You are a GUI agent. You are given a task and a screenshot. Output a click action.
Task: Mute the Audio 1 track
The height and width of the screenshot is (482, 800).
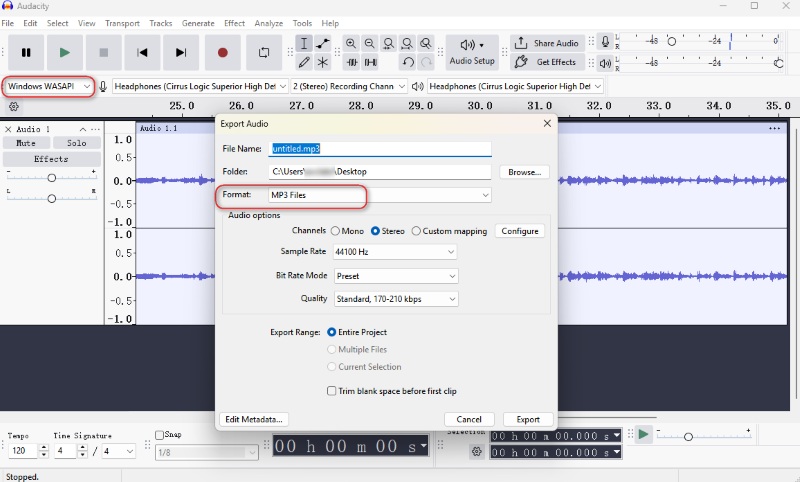[26, 143]
